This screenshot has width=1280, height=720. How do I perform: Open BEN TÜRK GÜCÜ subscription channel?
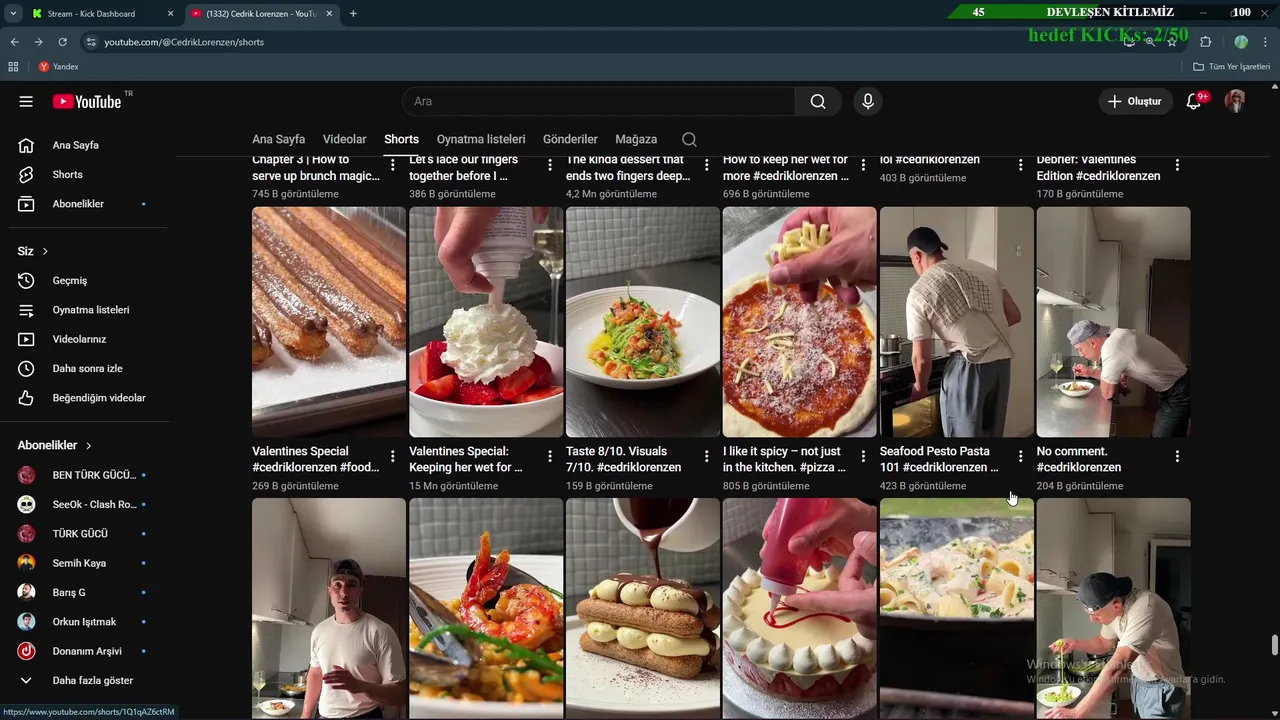click(x=85, y=475)
